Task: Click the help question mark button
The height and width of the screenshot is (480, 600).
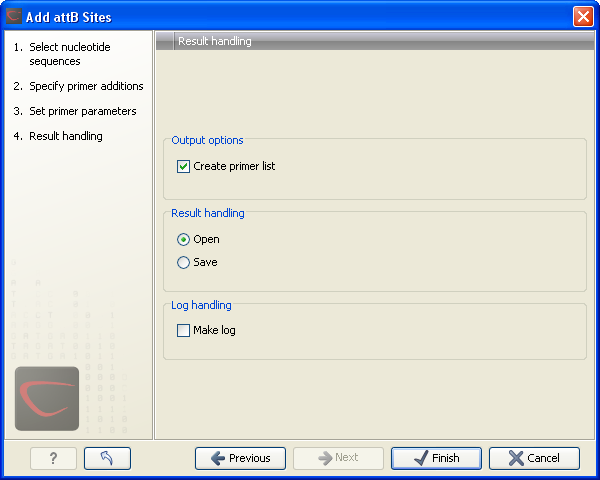Action: pos(53,458)
